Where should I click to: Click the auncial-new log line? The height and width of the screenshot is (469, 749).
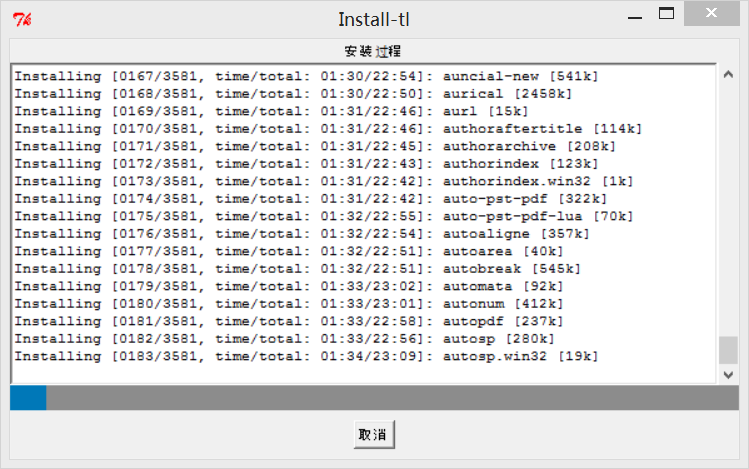306,76
